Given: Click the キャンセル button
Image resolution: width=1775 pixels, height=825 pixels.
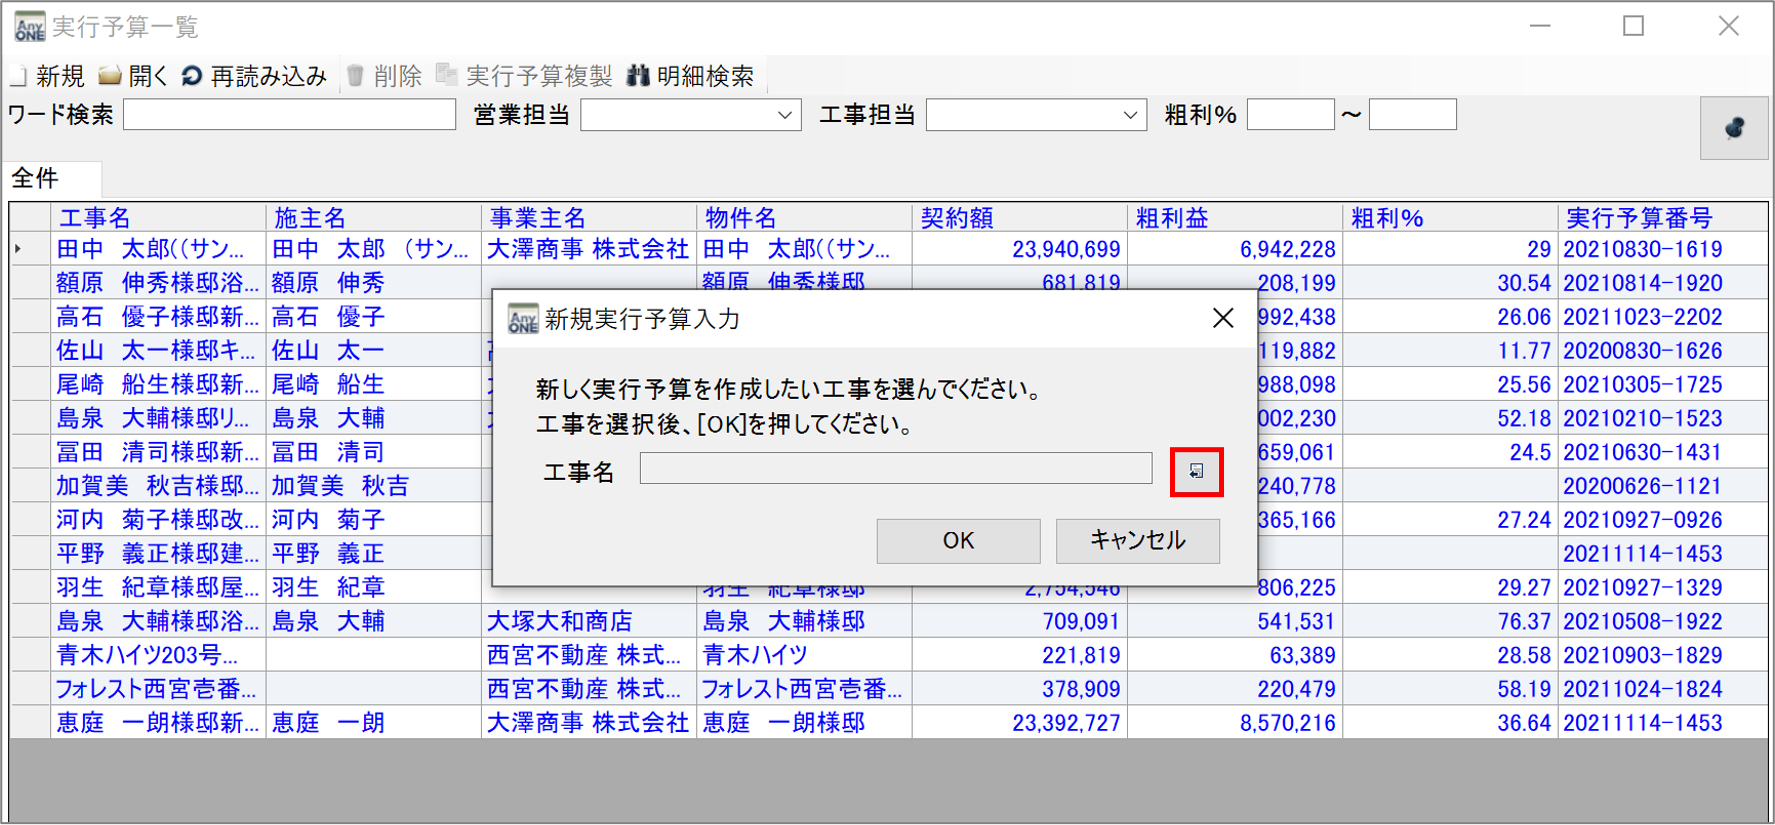Looking at the screenshot, I should pos(1137,541).
